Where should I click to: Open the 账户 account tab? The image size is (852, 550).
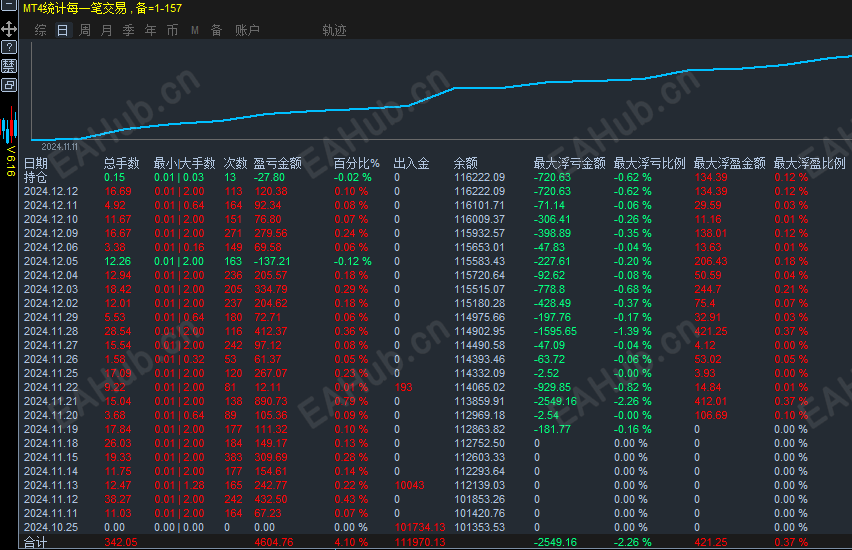(x=247, y=30)
